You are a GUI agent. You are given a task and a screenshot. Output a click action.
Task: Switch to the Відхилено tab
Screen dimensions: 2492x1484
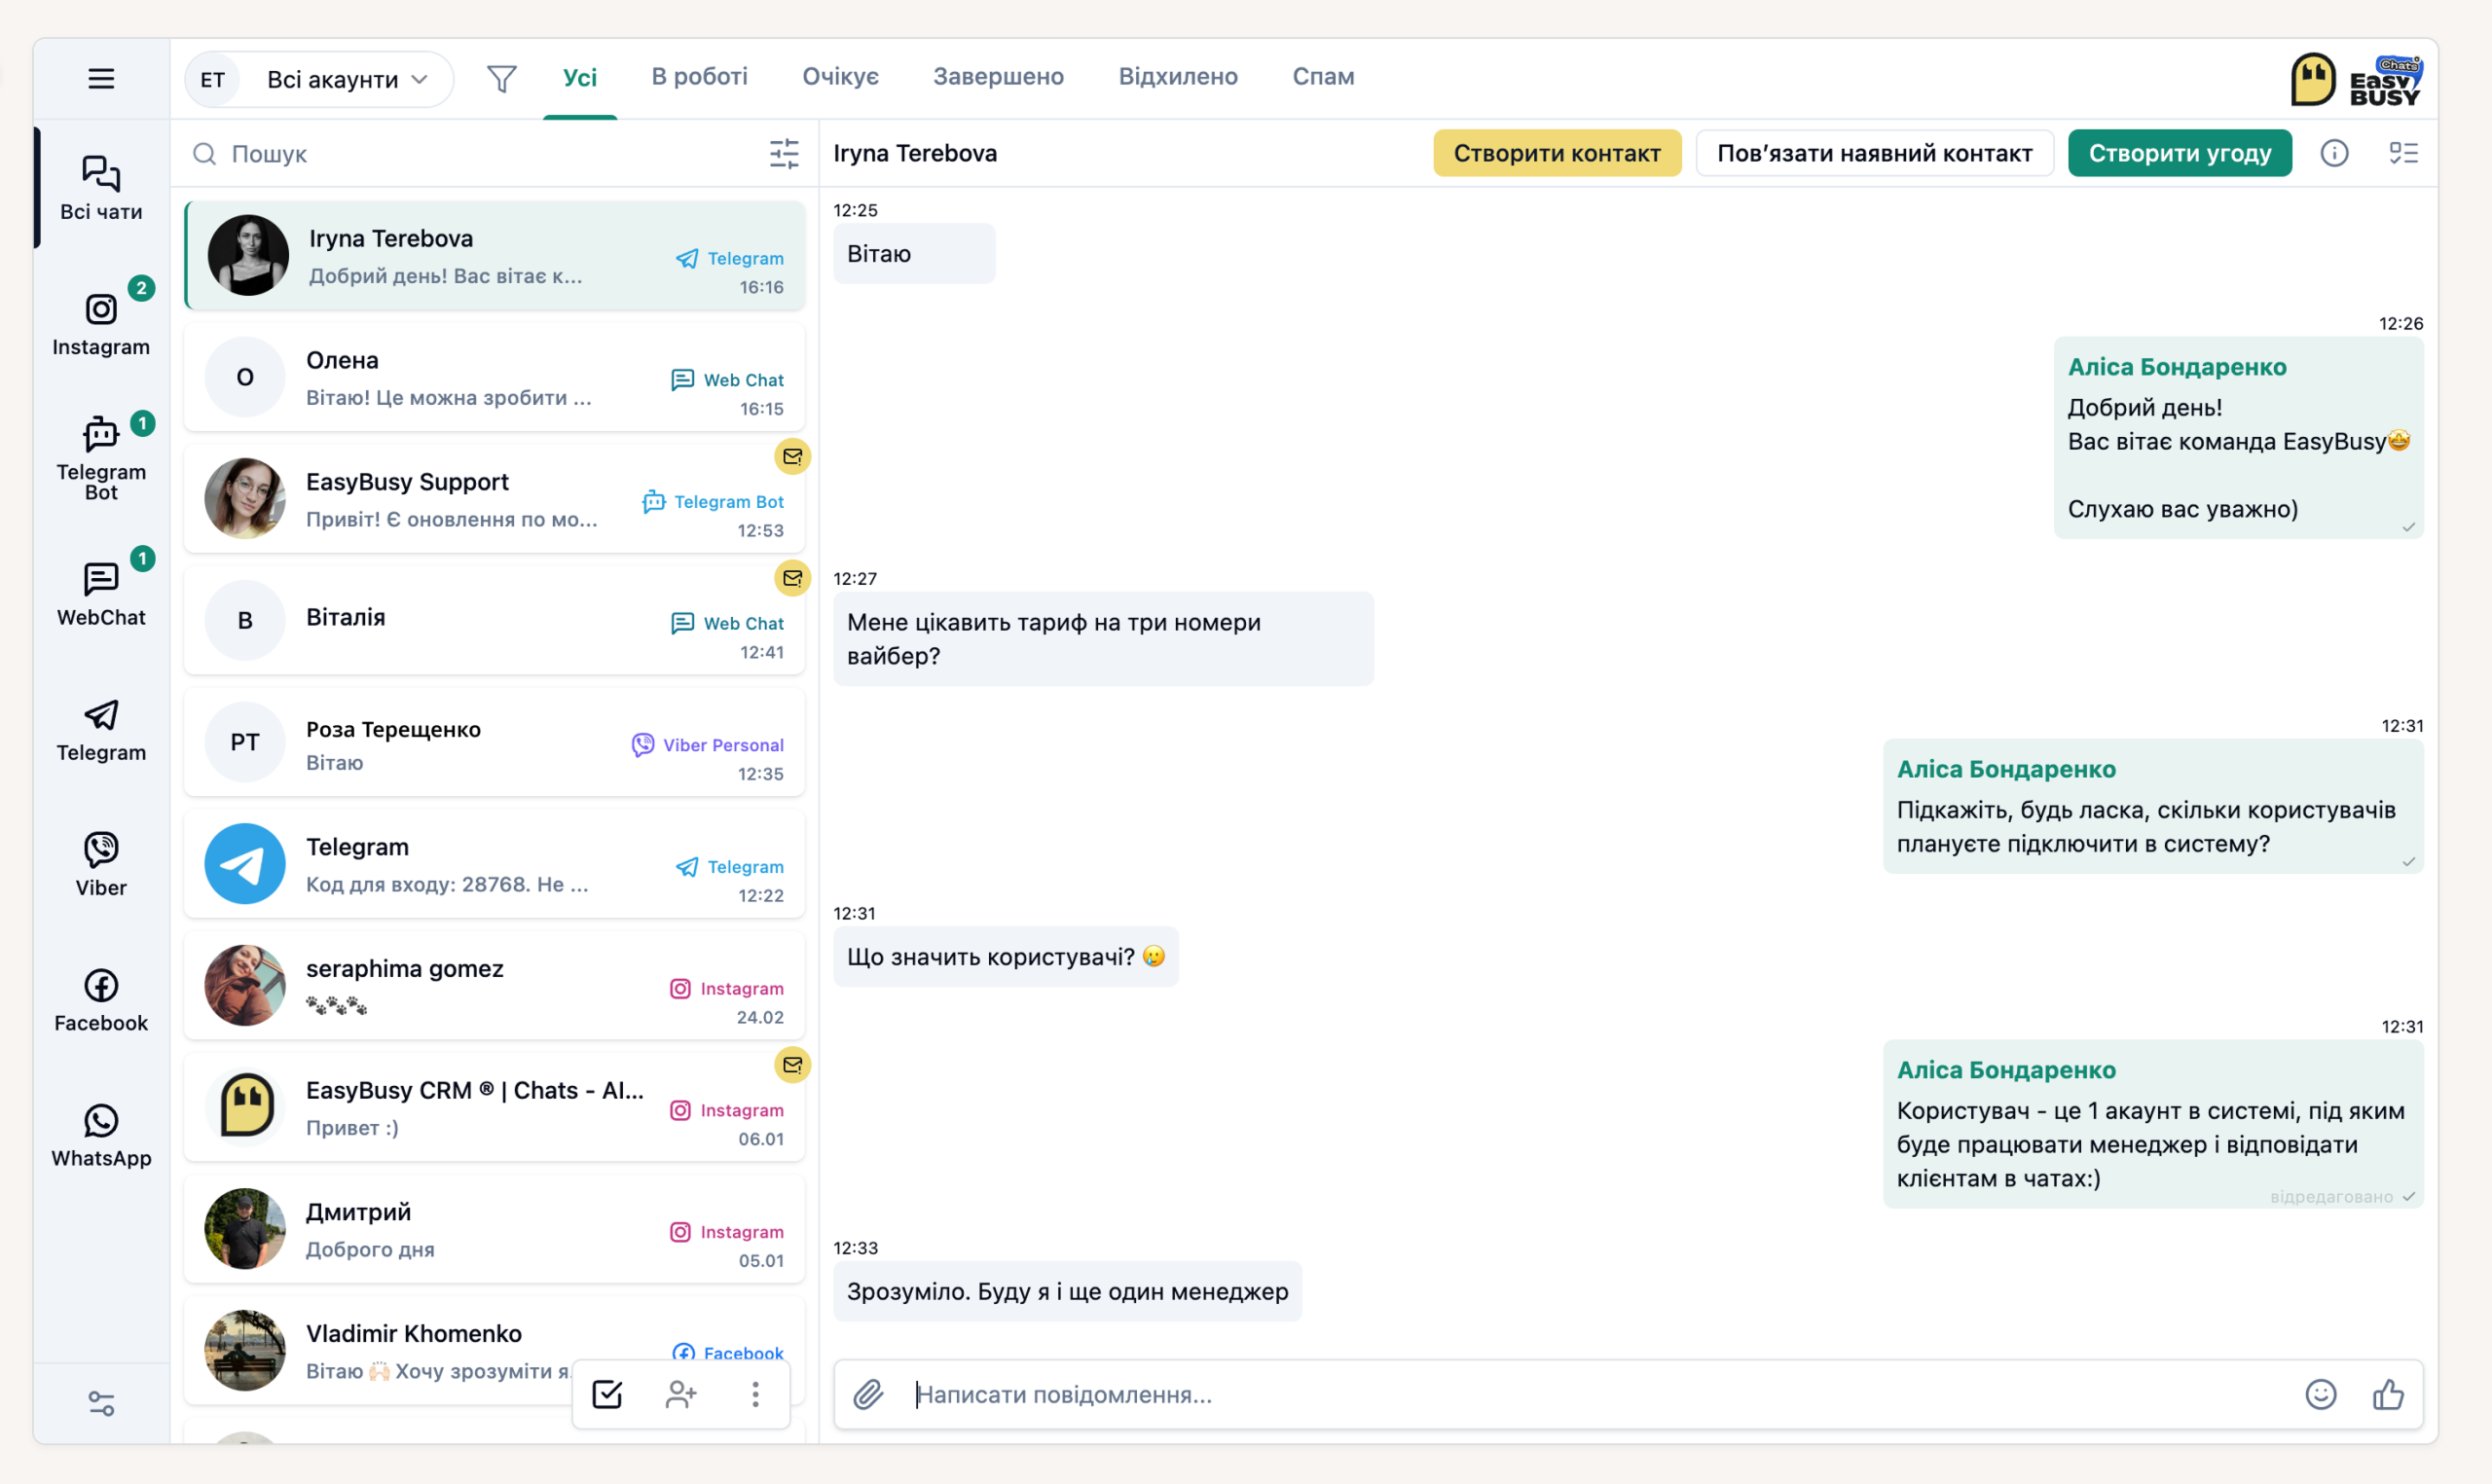pos(1178,77)
